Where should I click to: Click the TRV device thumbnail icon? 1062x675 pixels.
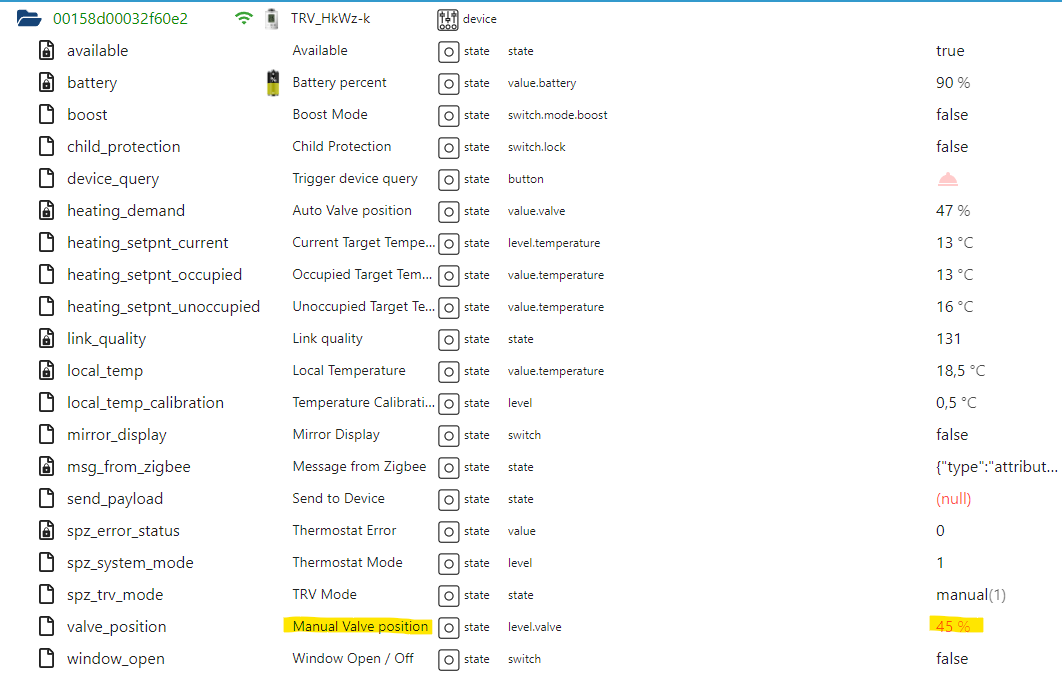[x=272, y=18]
